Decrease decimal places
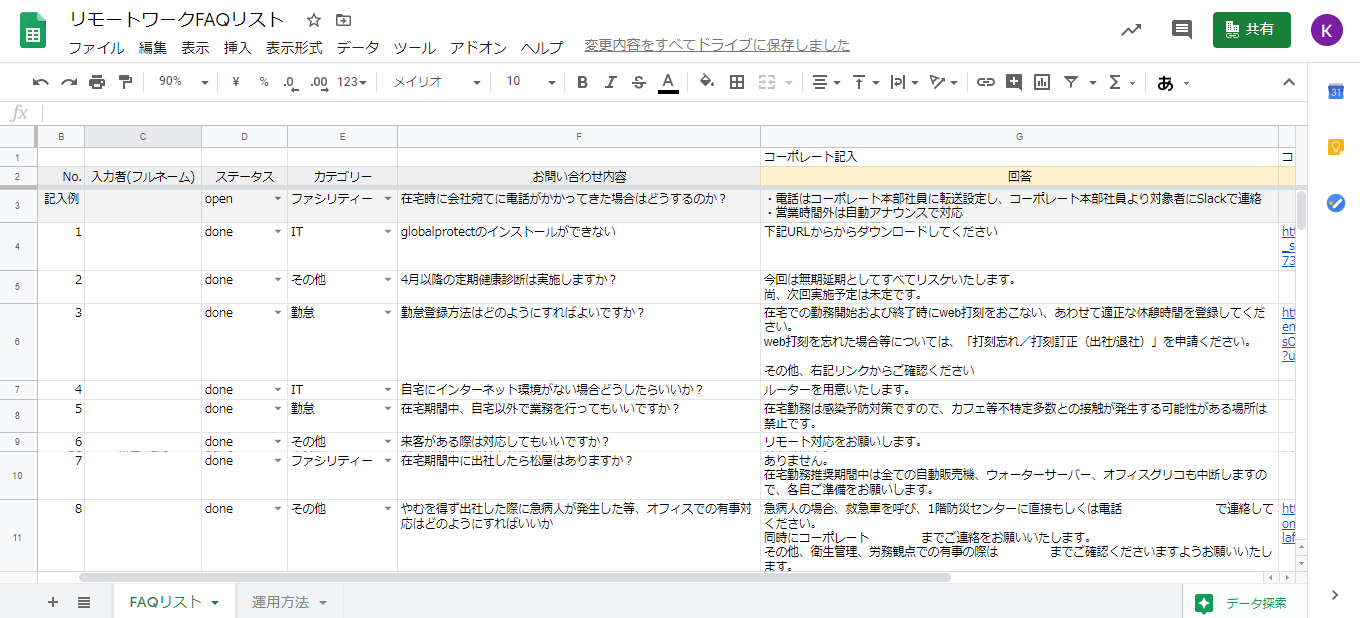 [291, 82]
